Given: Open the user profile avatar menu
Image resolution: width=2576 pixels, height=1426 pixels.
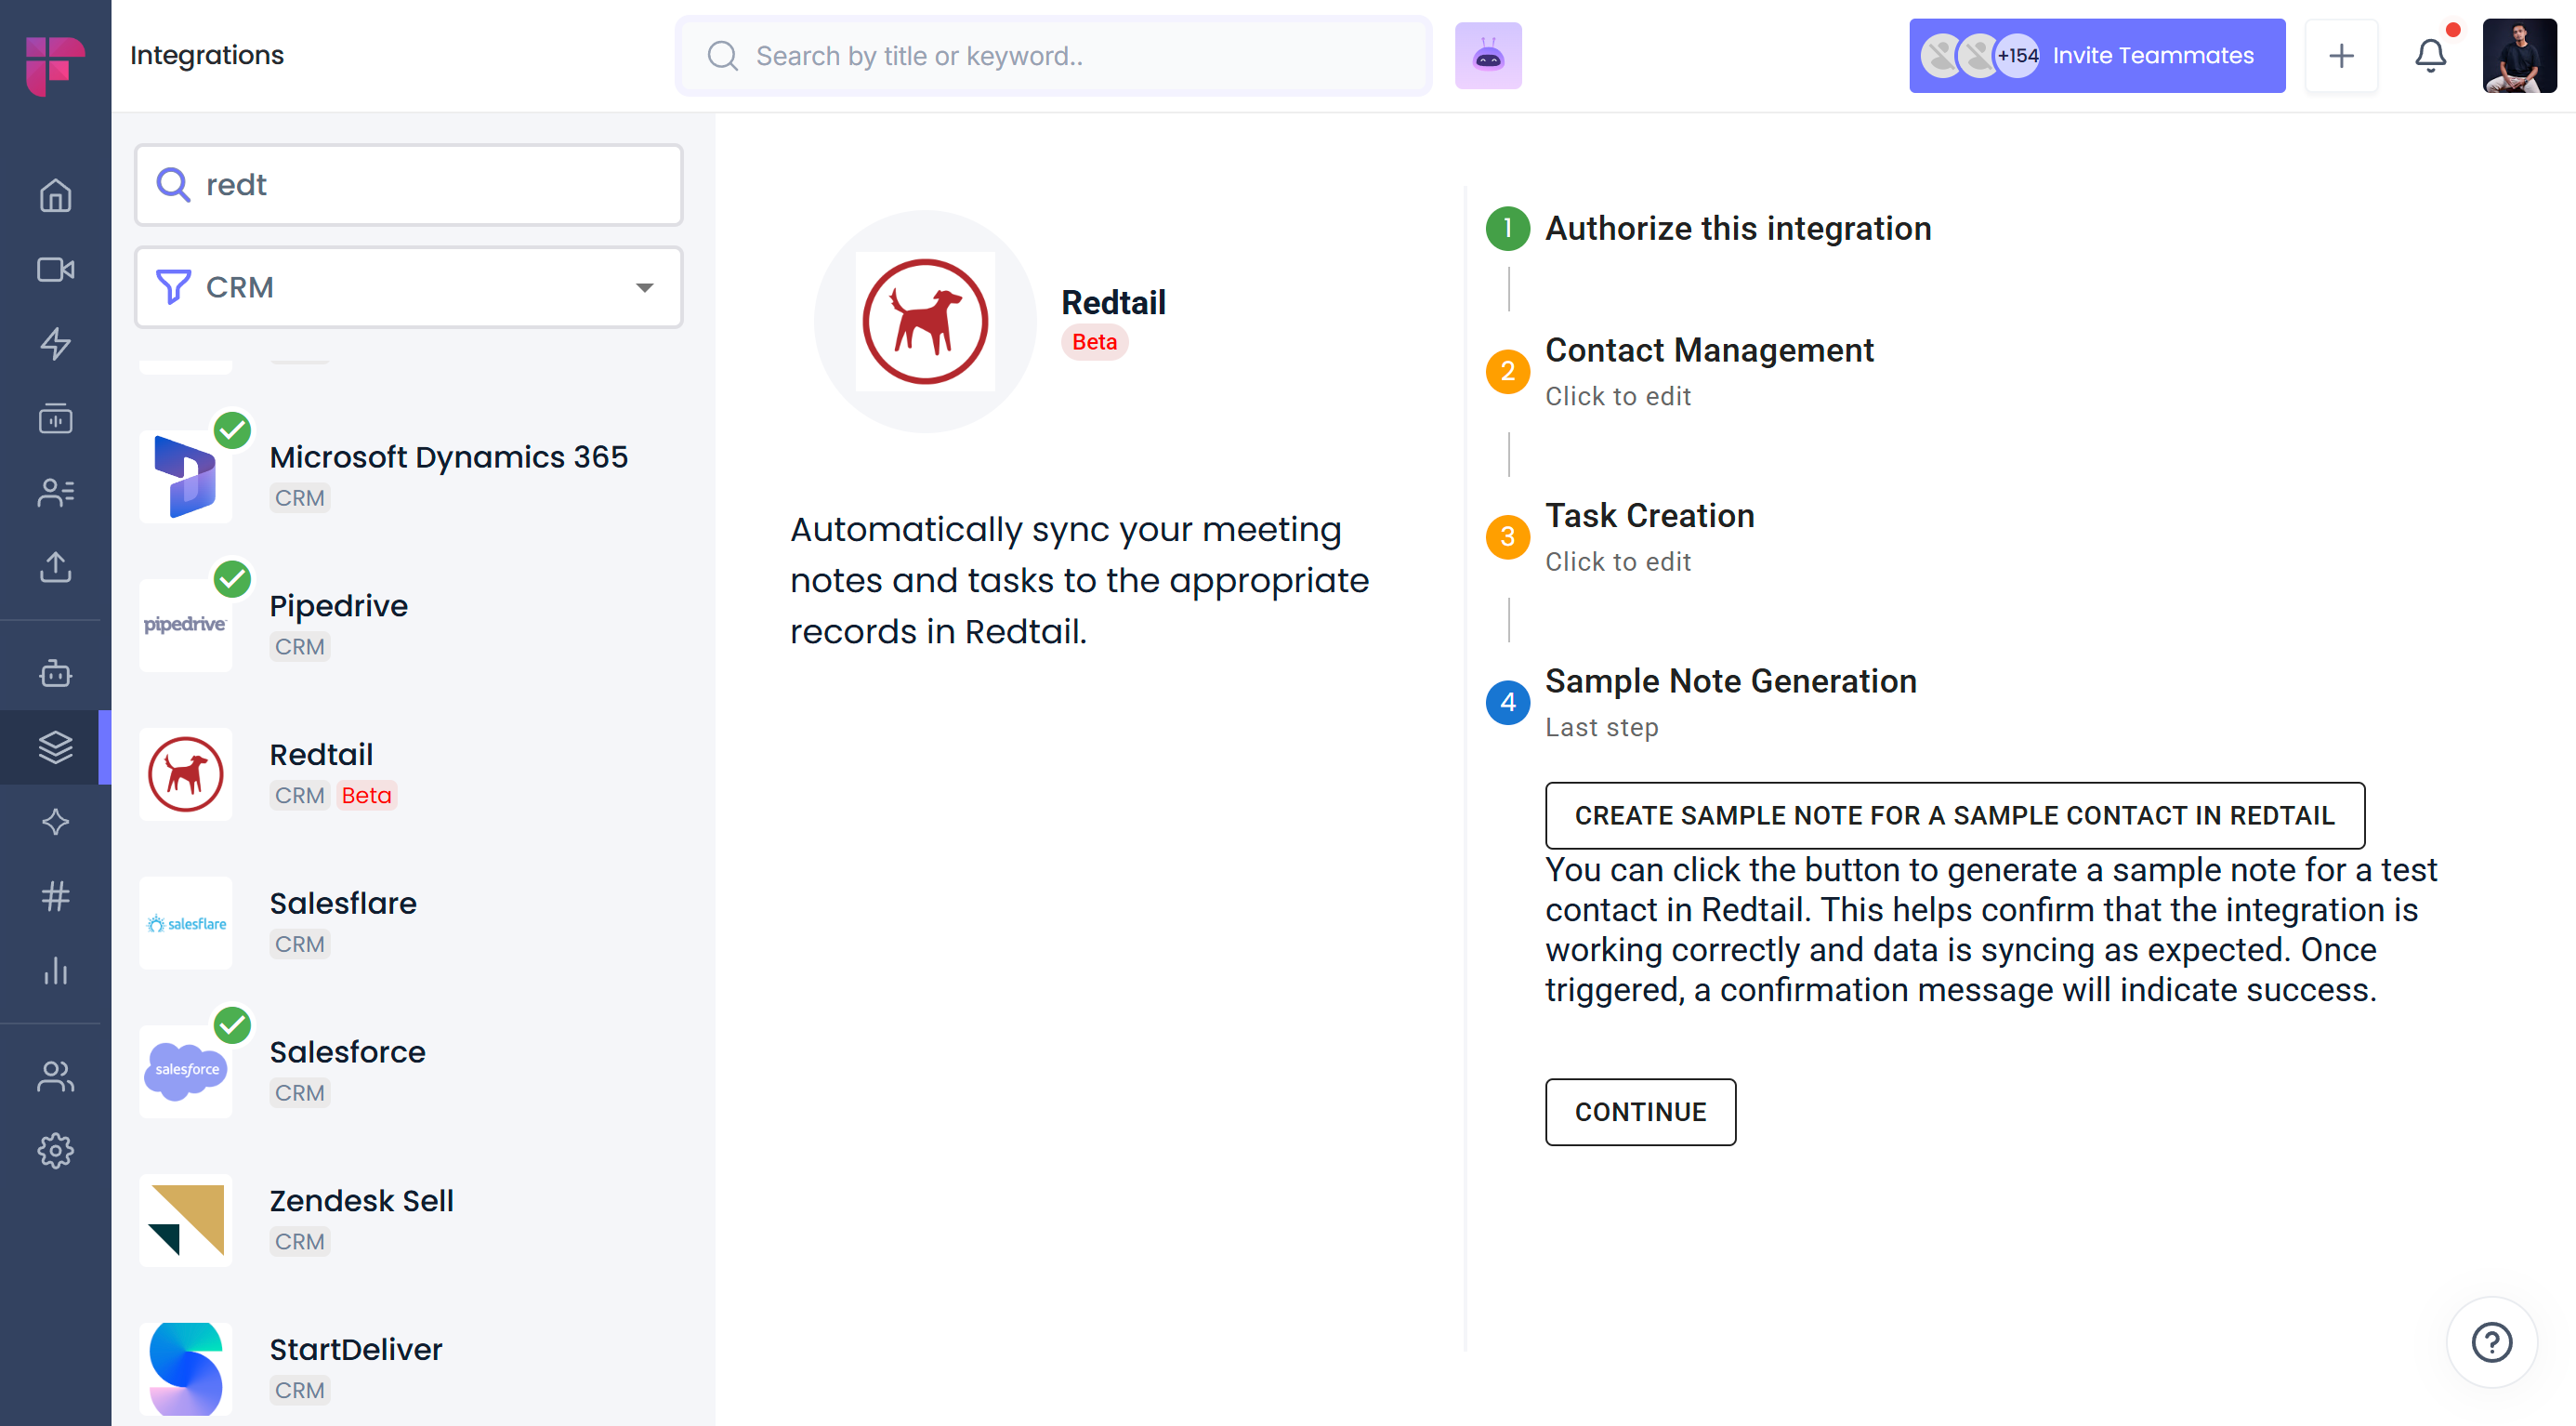Looking at the screenshot, I should tap(2519, 56).
